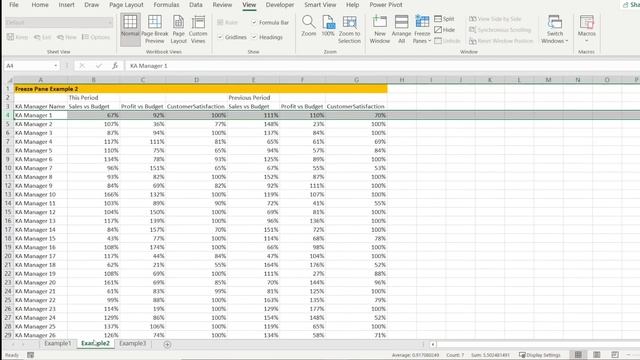The image size is (640, 360).
Task: Open the File menu
Action: click(x=13, y=5)
